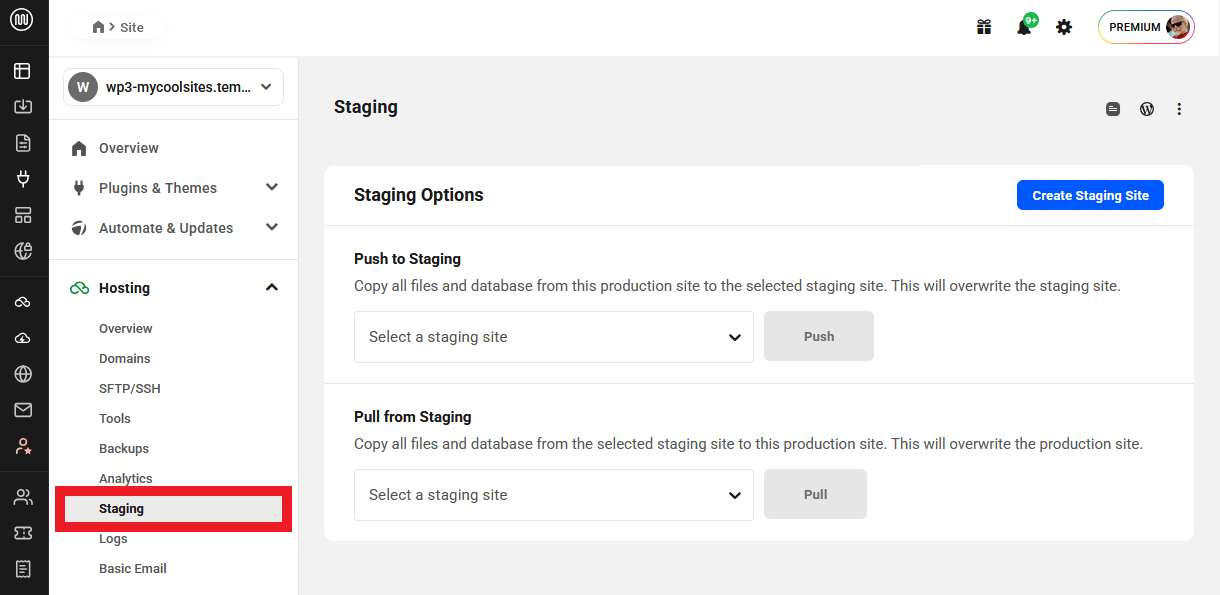Open Analytics under Hosting

126,479
